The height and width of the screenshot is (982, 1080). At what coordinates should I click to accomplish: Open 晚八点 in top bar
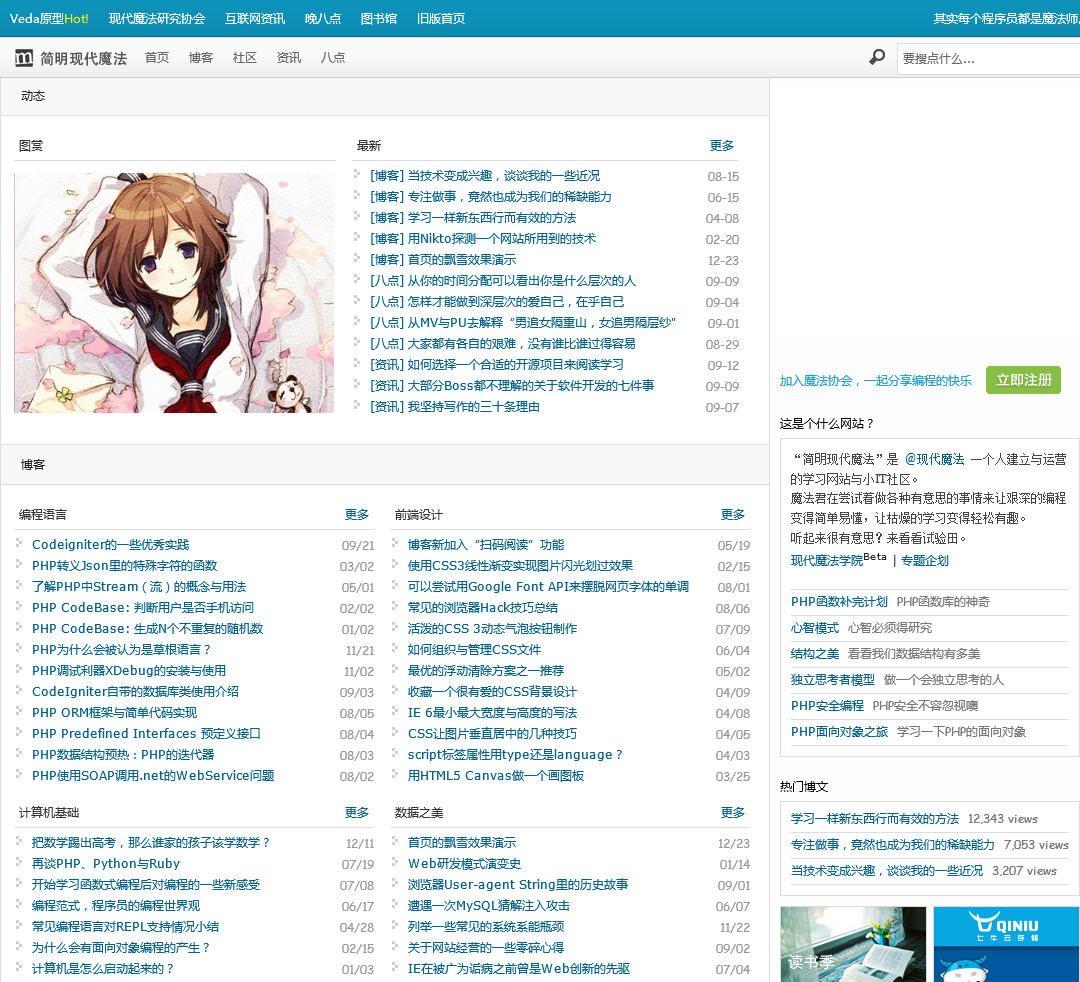(323, 19)
